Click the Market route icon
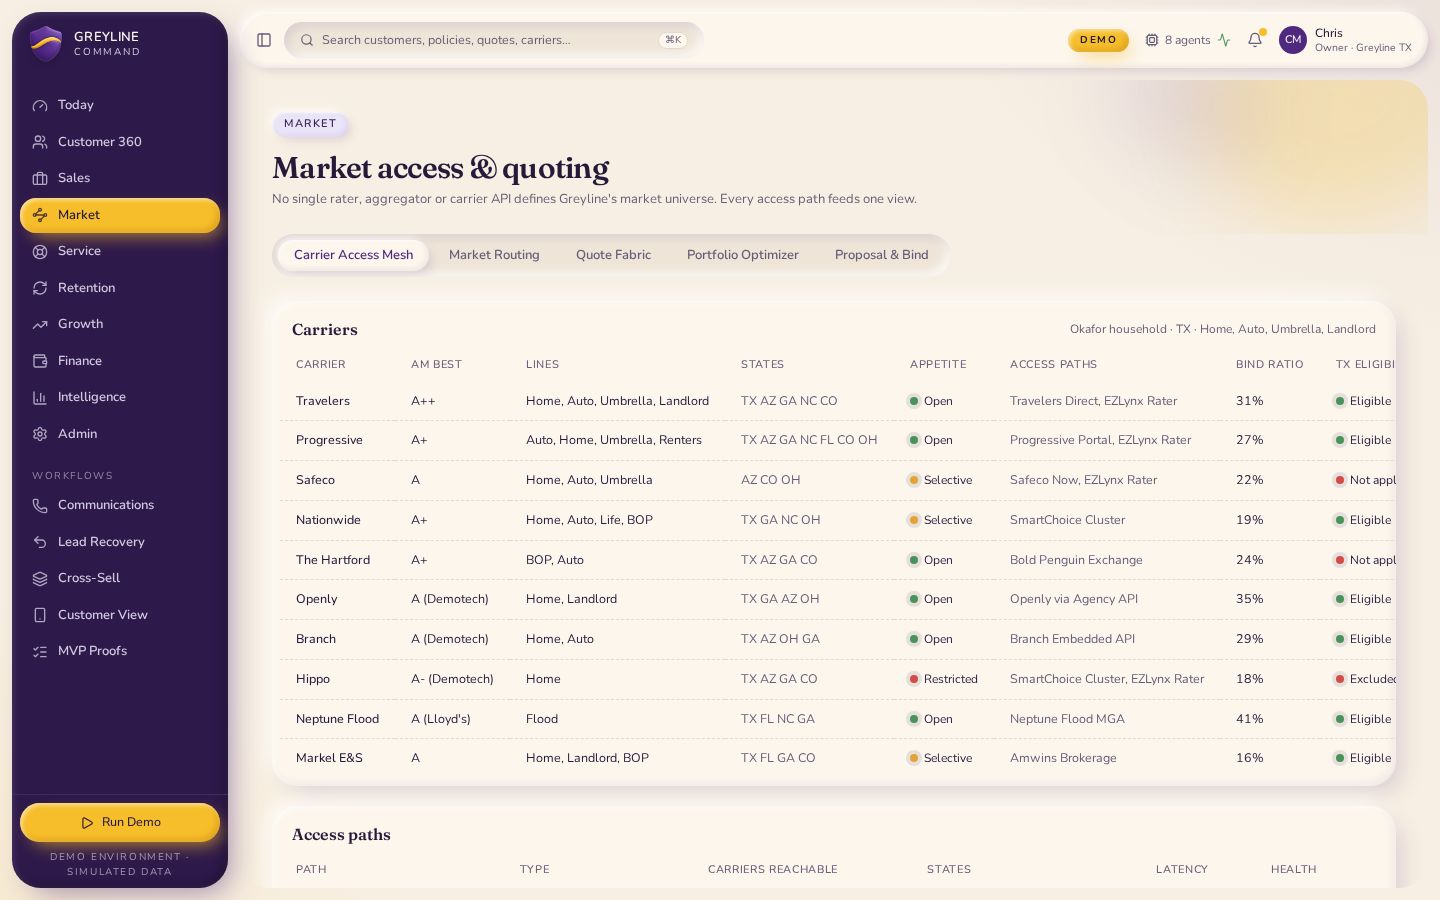Screen dimensions: 1440x900 tap(40, 215)
